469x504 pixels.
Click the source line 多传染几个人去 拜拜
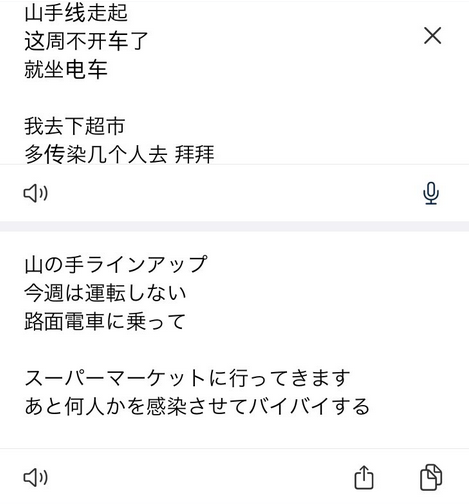pos(119,154)
